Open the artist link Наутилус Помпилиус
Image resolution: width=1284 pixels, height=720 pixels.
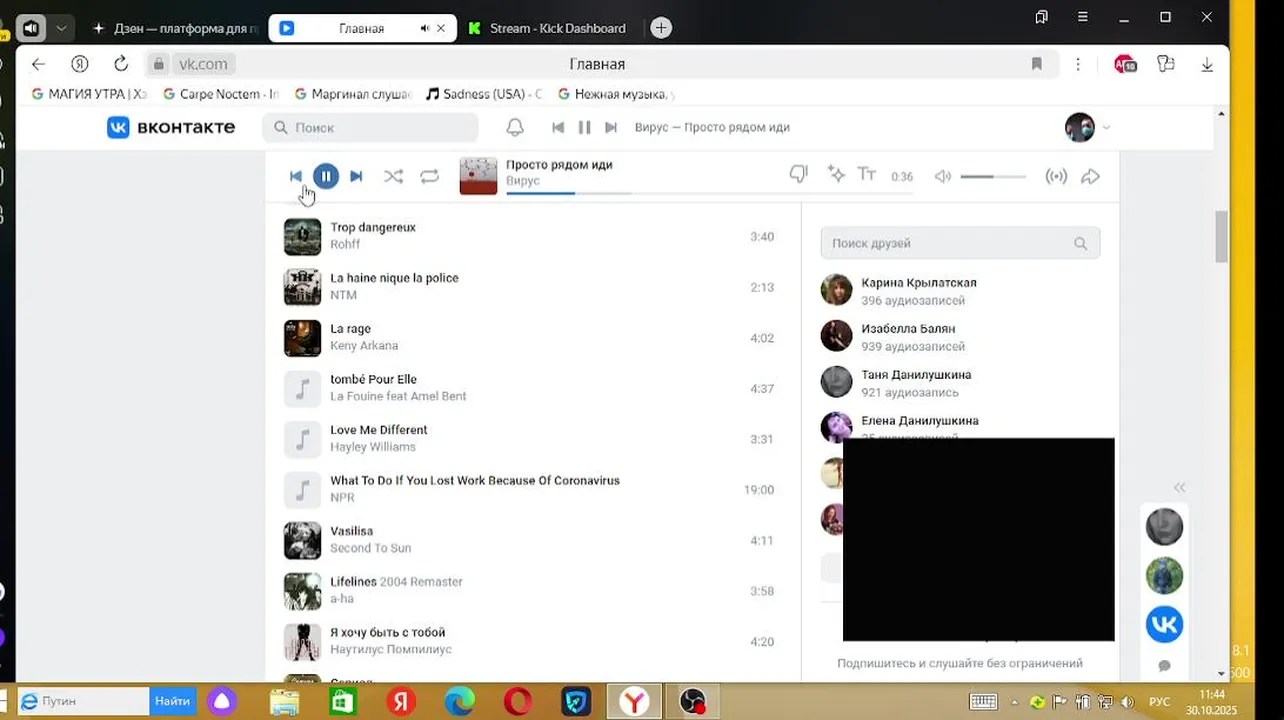pyautogui.click(x=391, y=650)
